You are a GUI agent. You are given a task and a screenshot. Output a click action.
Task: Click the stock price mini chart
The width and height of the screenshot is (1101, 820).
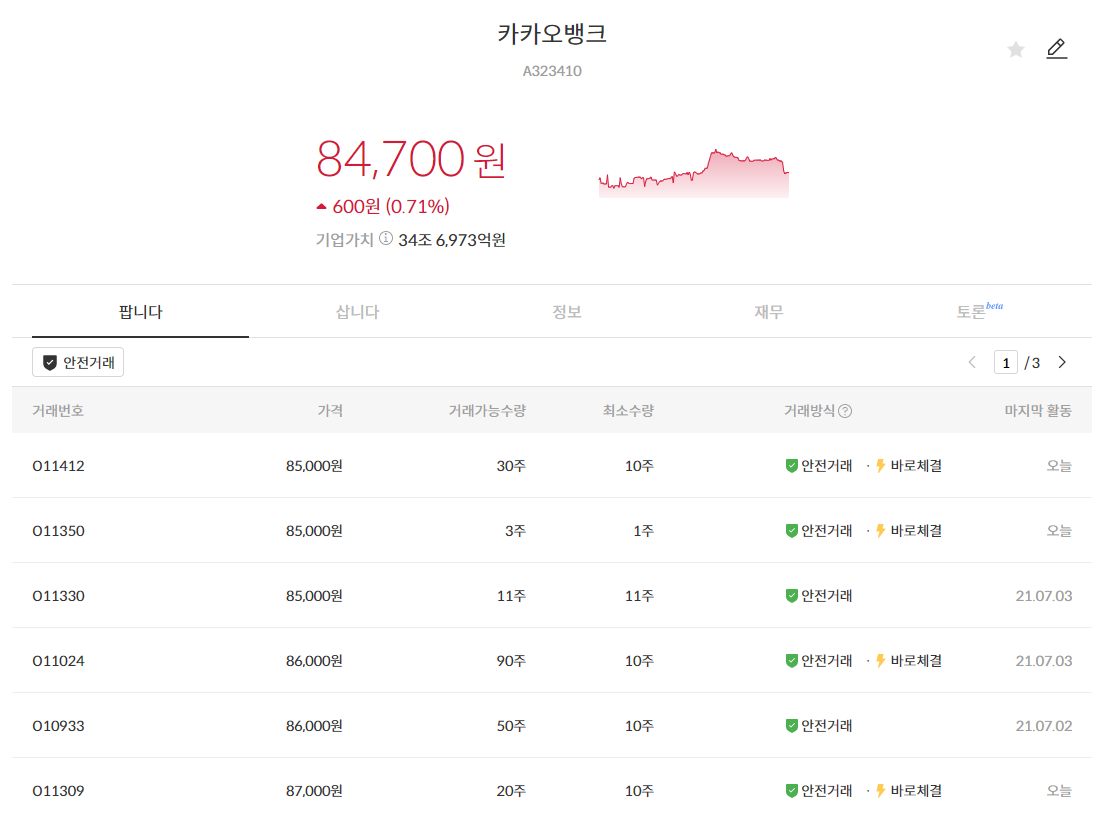pyautogui.click(x=694, y=173)
